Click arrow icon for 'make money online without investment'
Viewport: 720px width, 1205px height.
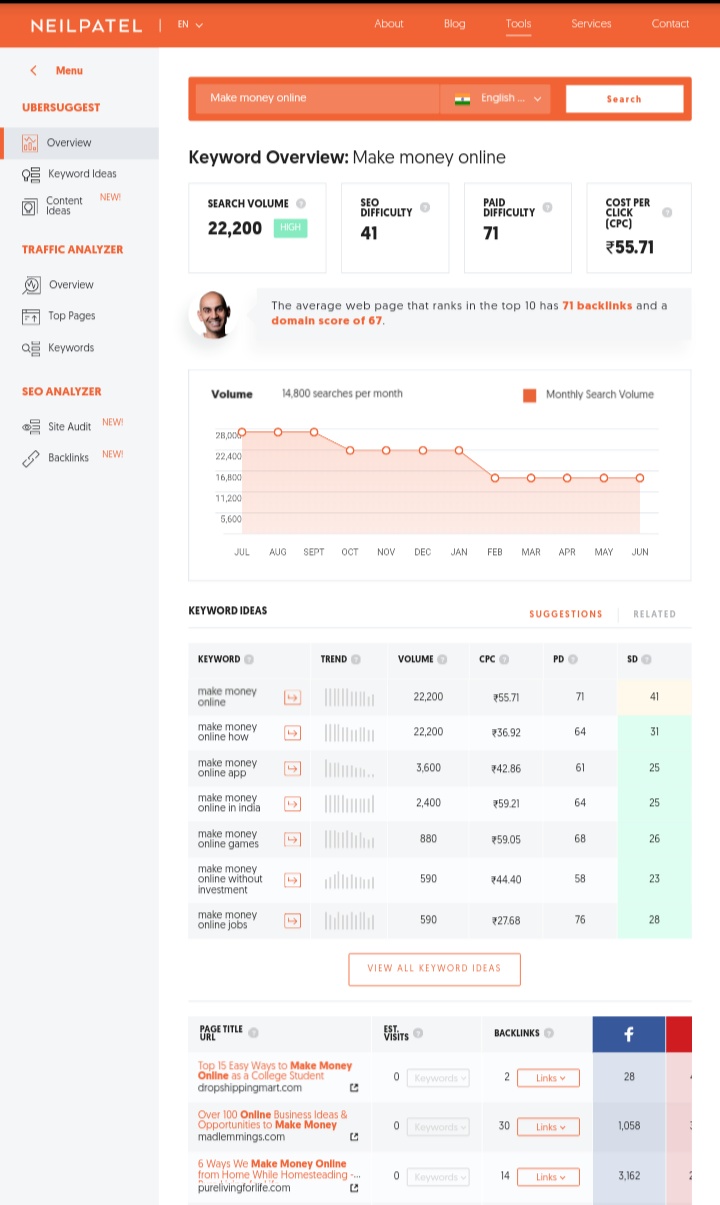click(x=292, y=880)
